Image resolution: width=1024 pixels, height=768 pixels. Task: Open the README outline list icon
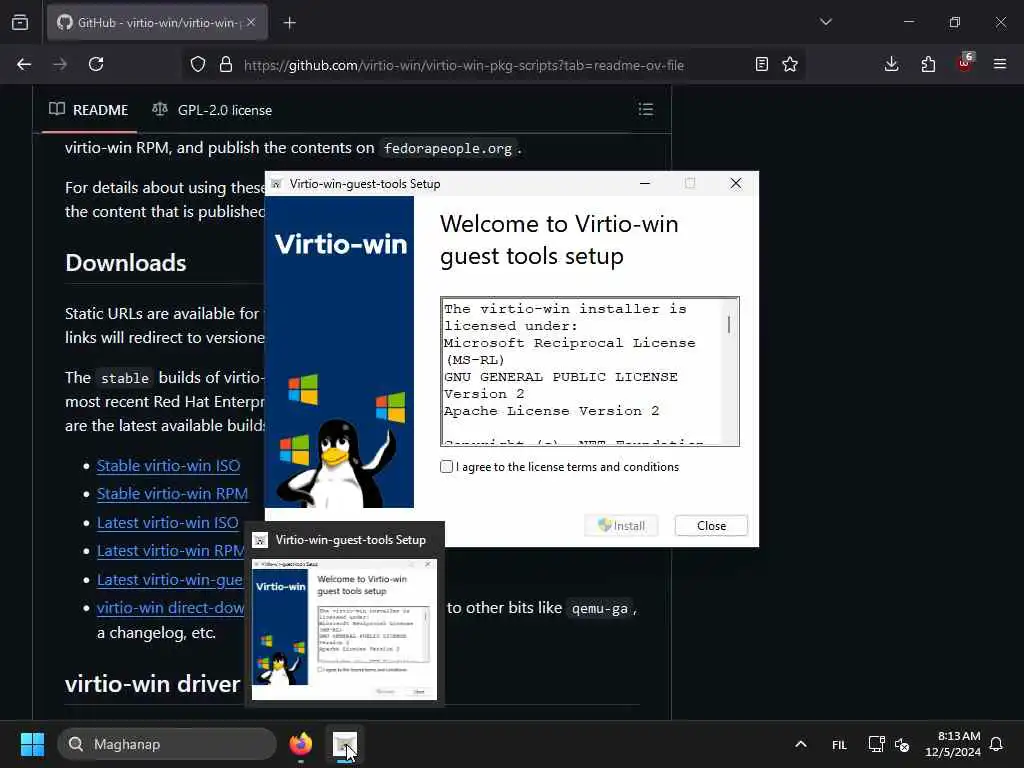pyautogui.click(x=645, y=109)
